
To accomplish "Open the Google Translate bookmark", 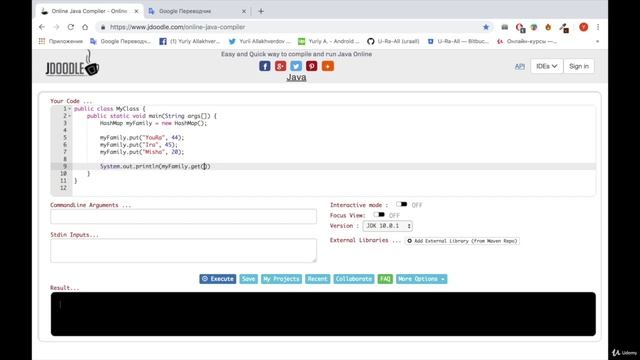I will (x=120, y=41).
